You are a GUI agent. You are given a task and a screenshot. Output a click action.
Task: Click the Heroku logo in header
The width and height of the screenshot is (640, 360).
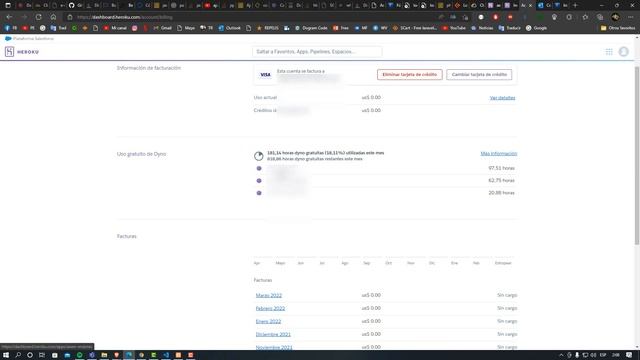[x=22, y=52]
